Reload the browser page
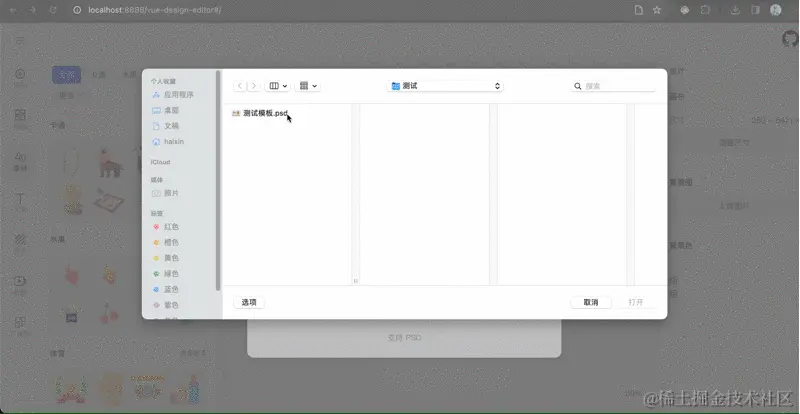The image size is (800, 414). (x=53, y=10)
